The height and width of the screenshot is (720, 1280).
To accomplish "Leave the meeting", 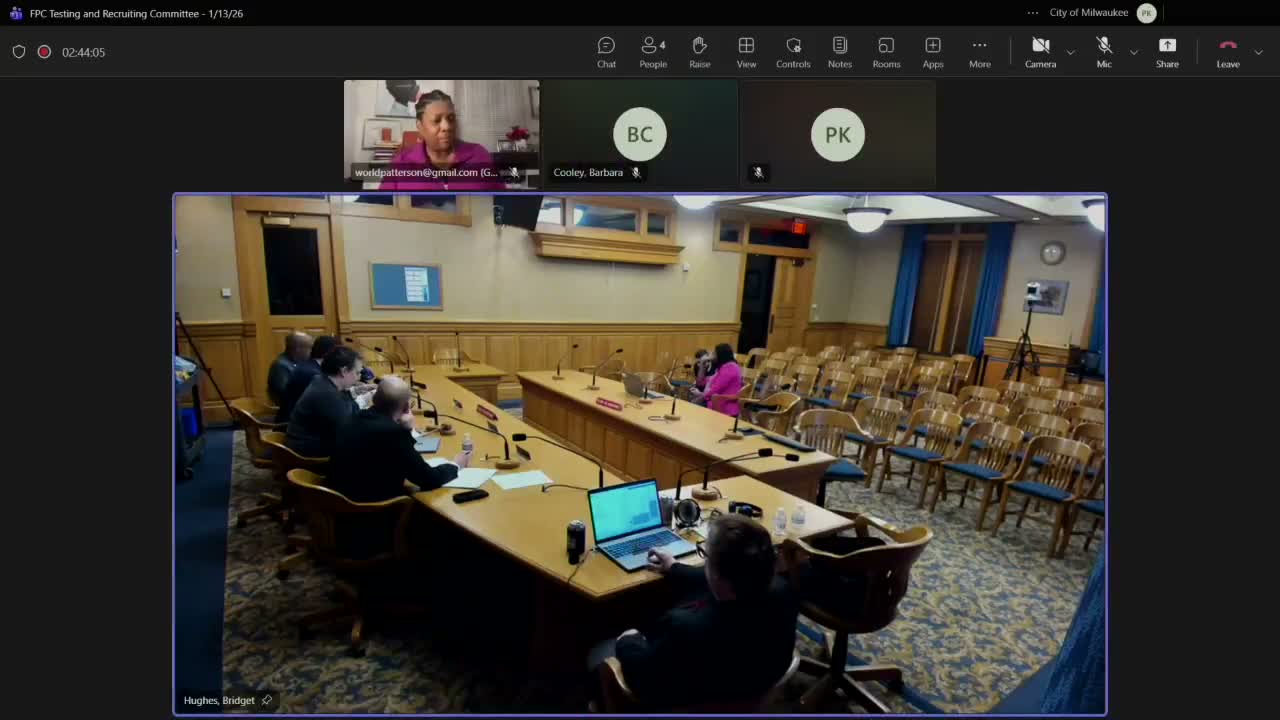I will point(1228,52).
